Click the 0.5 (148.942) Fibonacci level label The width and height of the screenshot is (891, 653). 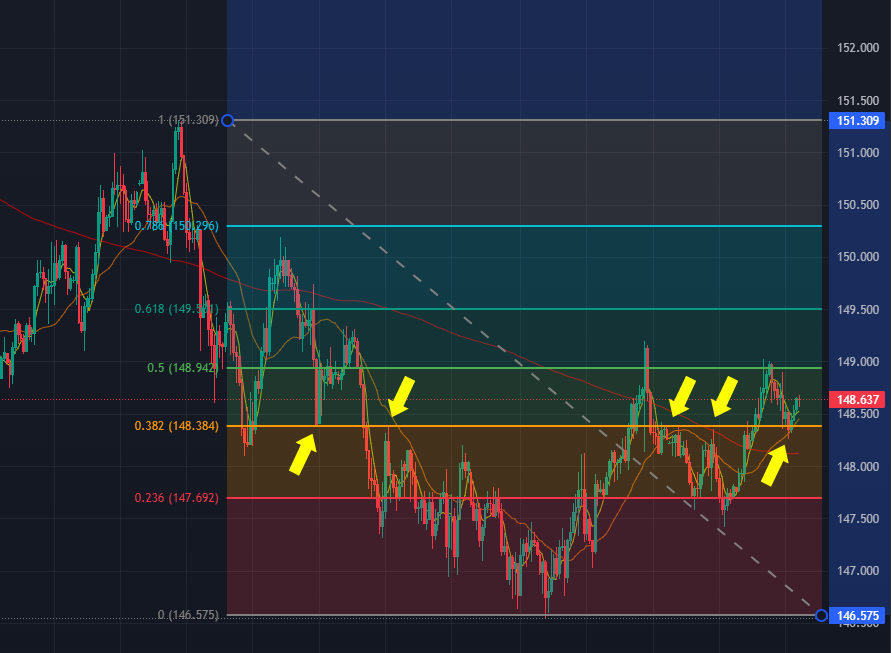(182, 368)
